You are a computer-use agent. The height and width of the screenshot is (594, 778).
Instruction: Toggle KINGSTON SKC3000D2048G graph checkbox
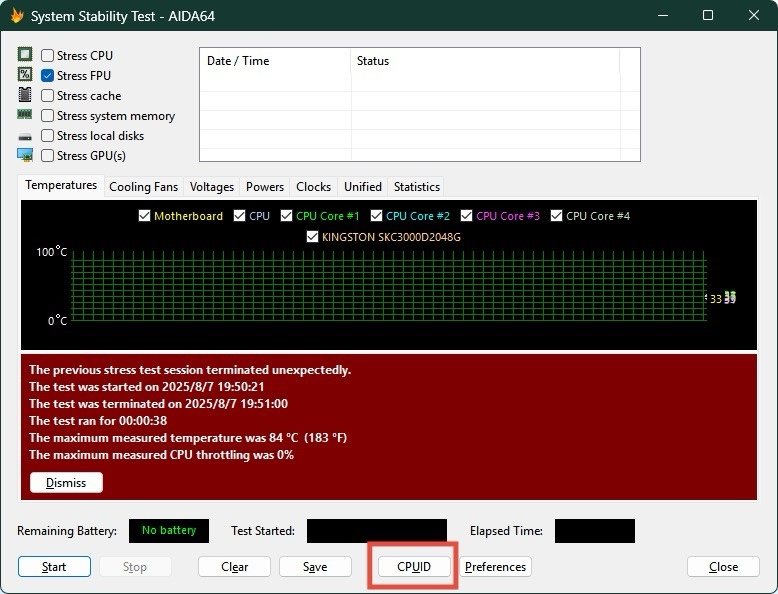tap(312, 237)
